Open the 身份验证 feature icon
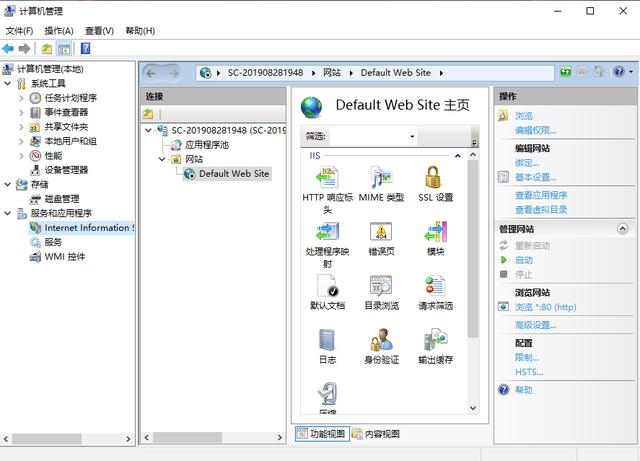The width and height of the screenshot is (640, 461). (x=381, y=340)
